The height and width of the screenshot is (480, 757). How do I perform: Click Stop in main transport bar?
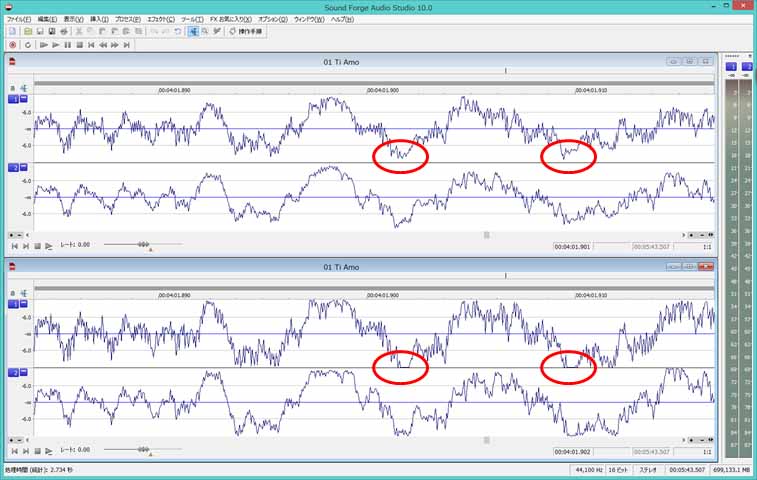79,45
